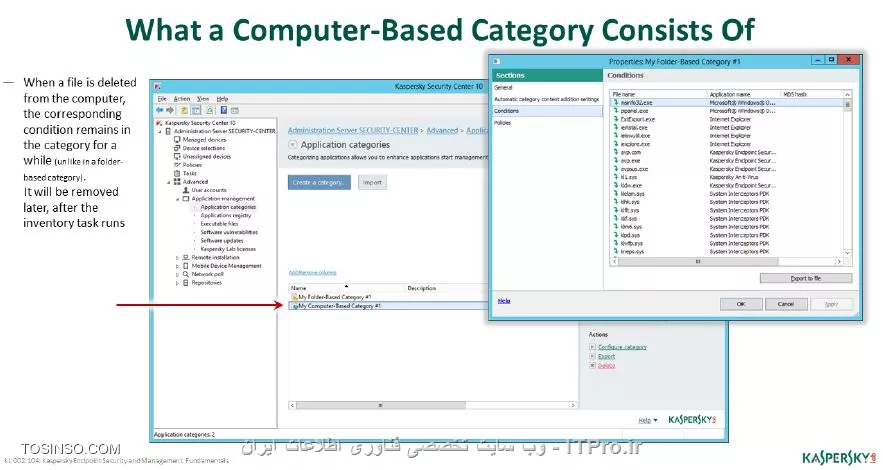Click the Administration Server icon in tree
The image size is (883, 470).
[x=168, y=131]
